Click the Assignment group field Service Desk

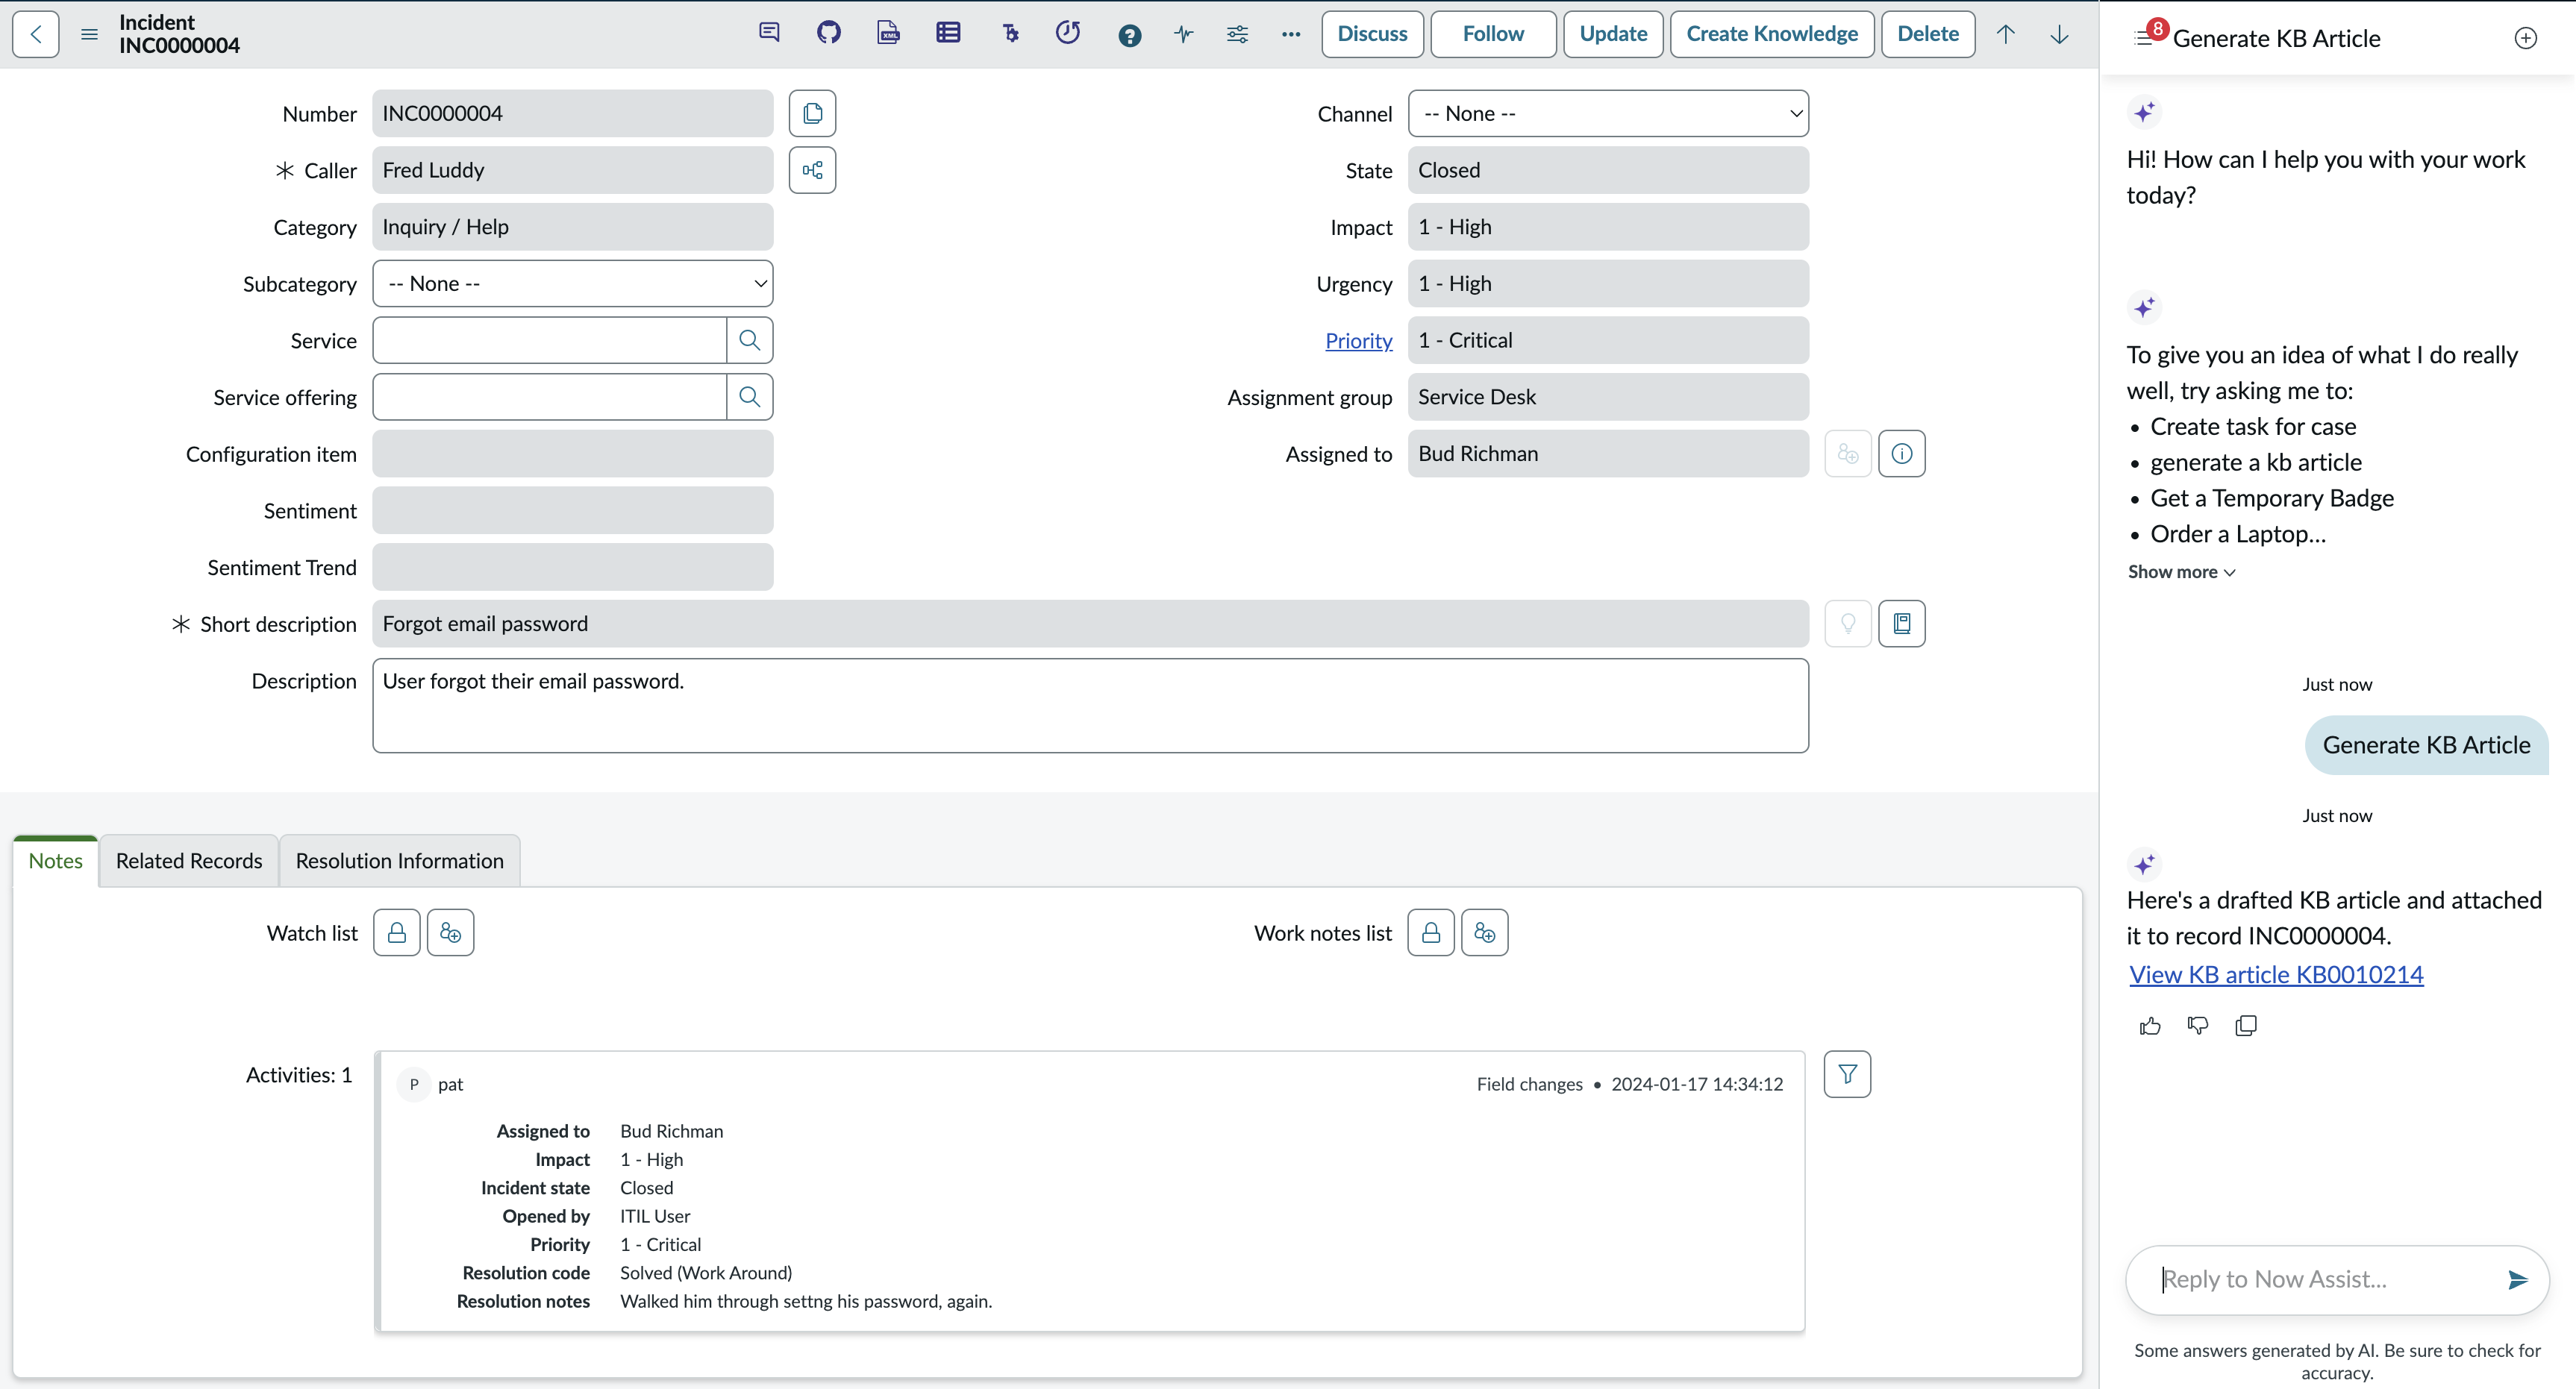click(1608, 397)
